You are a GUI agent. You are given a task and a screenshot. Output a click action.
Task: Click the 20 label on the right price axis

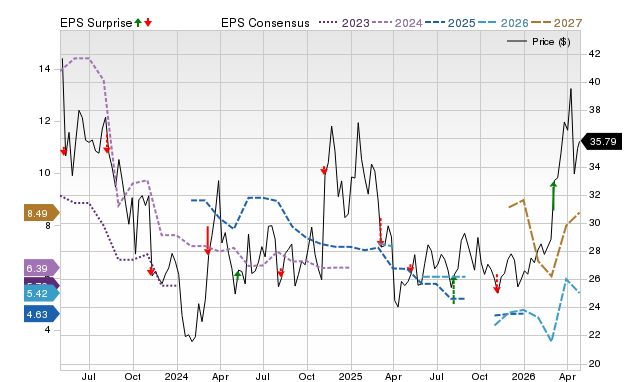click(594, 363)
